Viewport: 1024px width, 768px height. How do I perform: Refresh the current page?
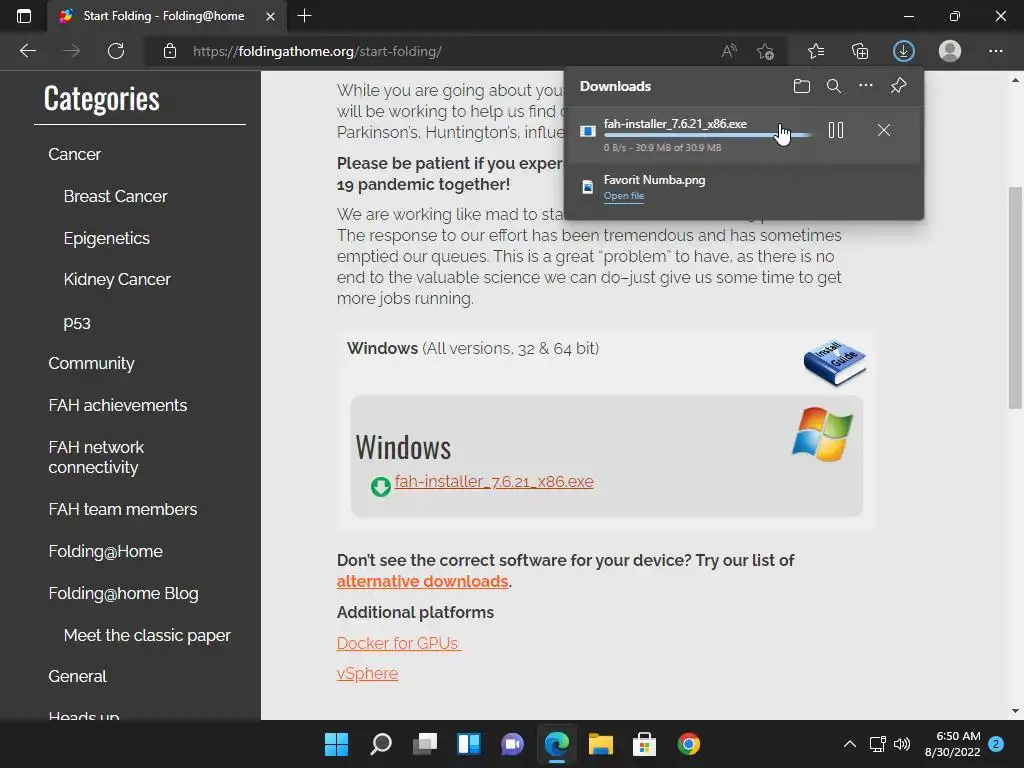(116, 51)
